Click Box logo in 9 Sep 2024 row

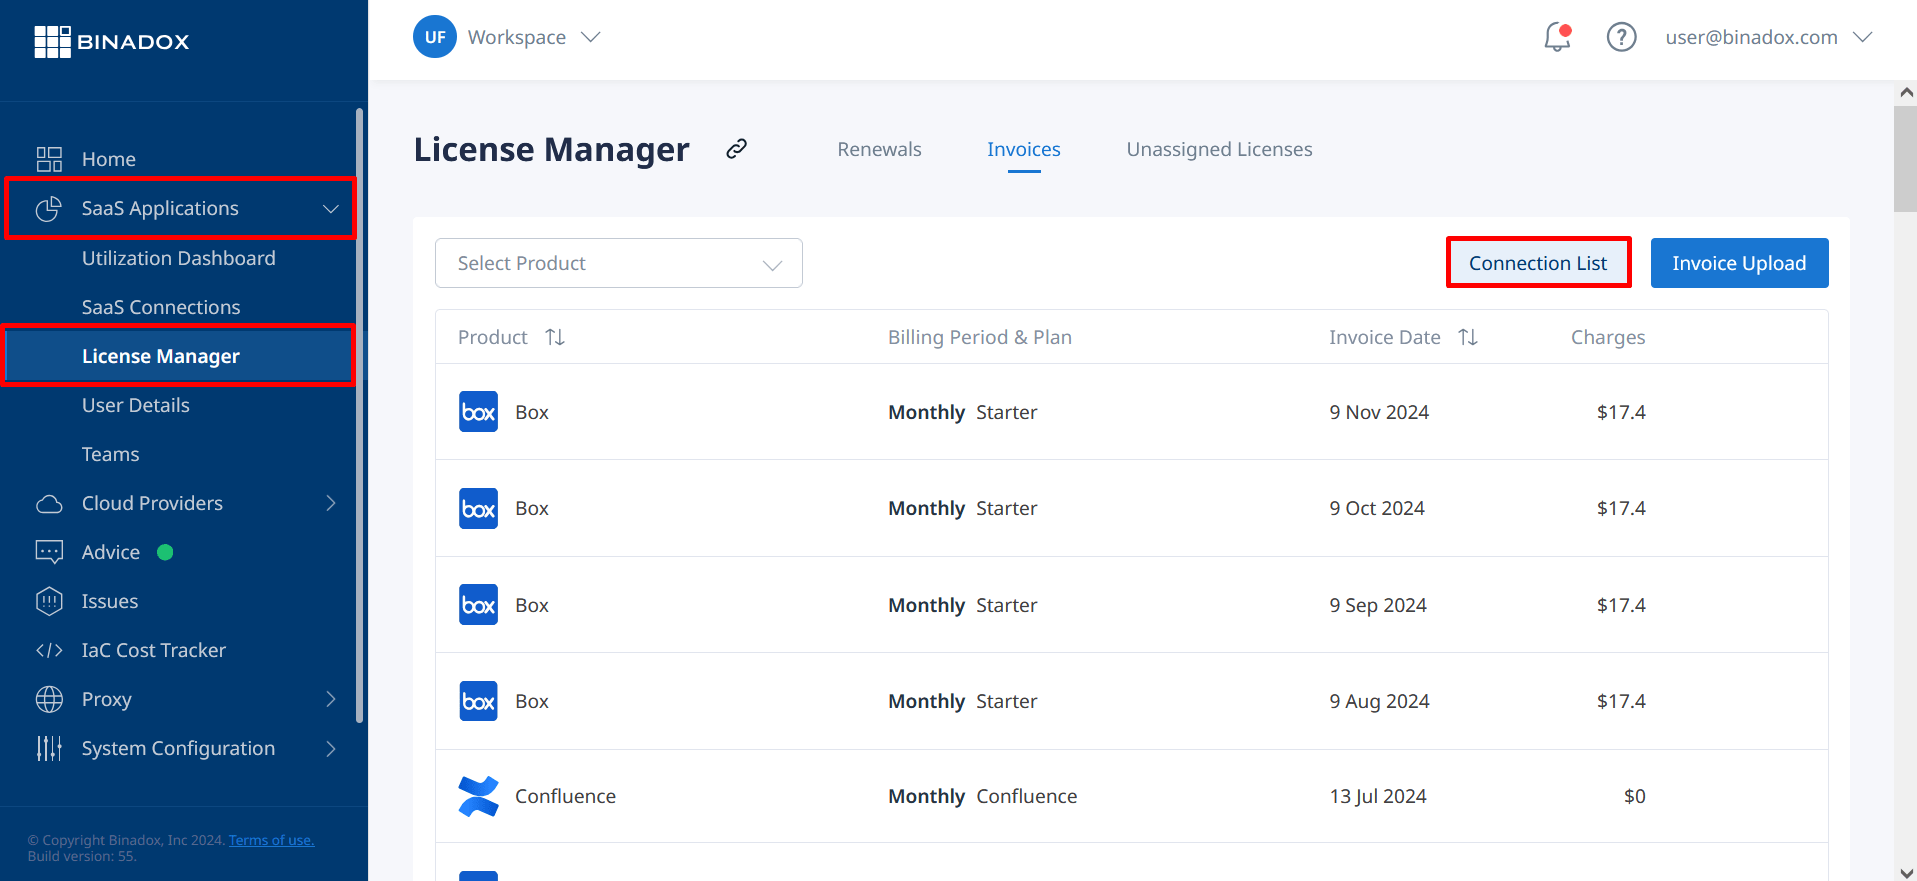(x=478, y=605)
